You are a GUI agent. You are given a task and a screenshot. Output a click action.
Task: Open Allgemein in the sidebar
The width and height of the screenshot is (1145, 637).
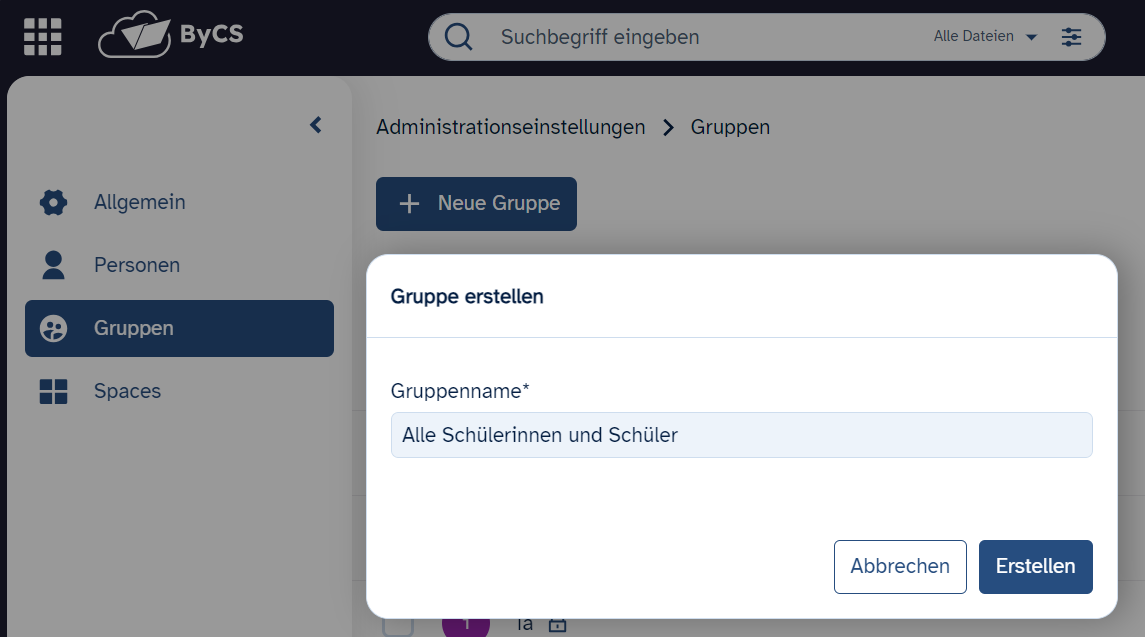179,202
